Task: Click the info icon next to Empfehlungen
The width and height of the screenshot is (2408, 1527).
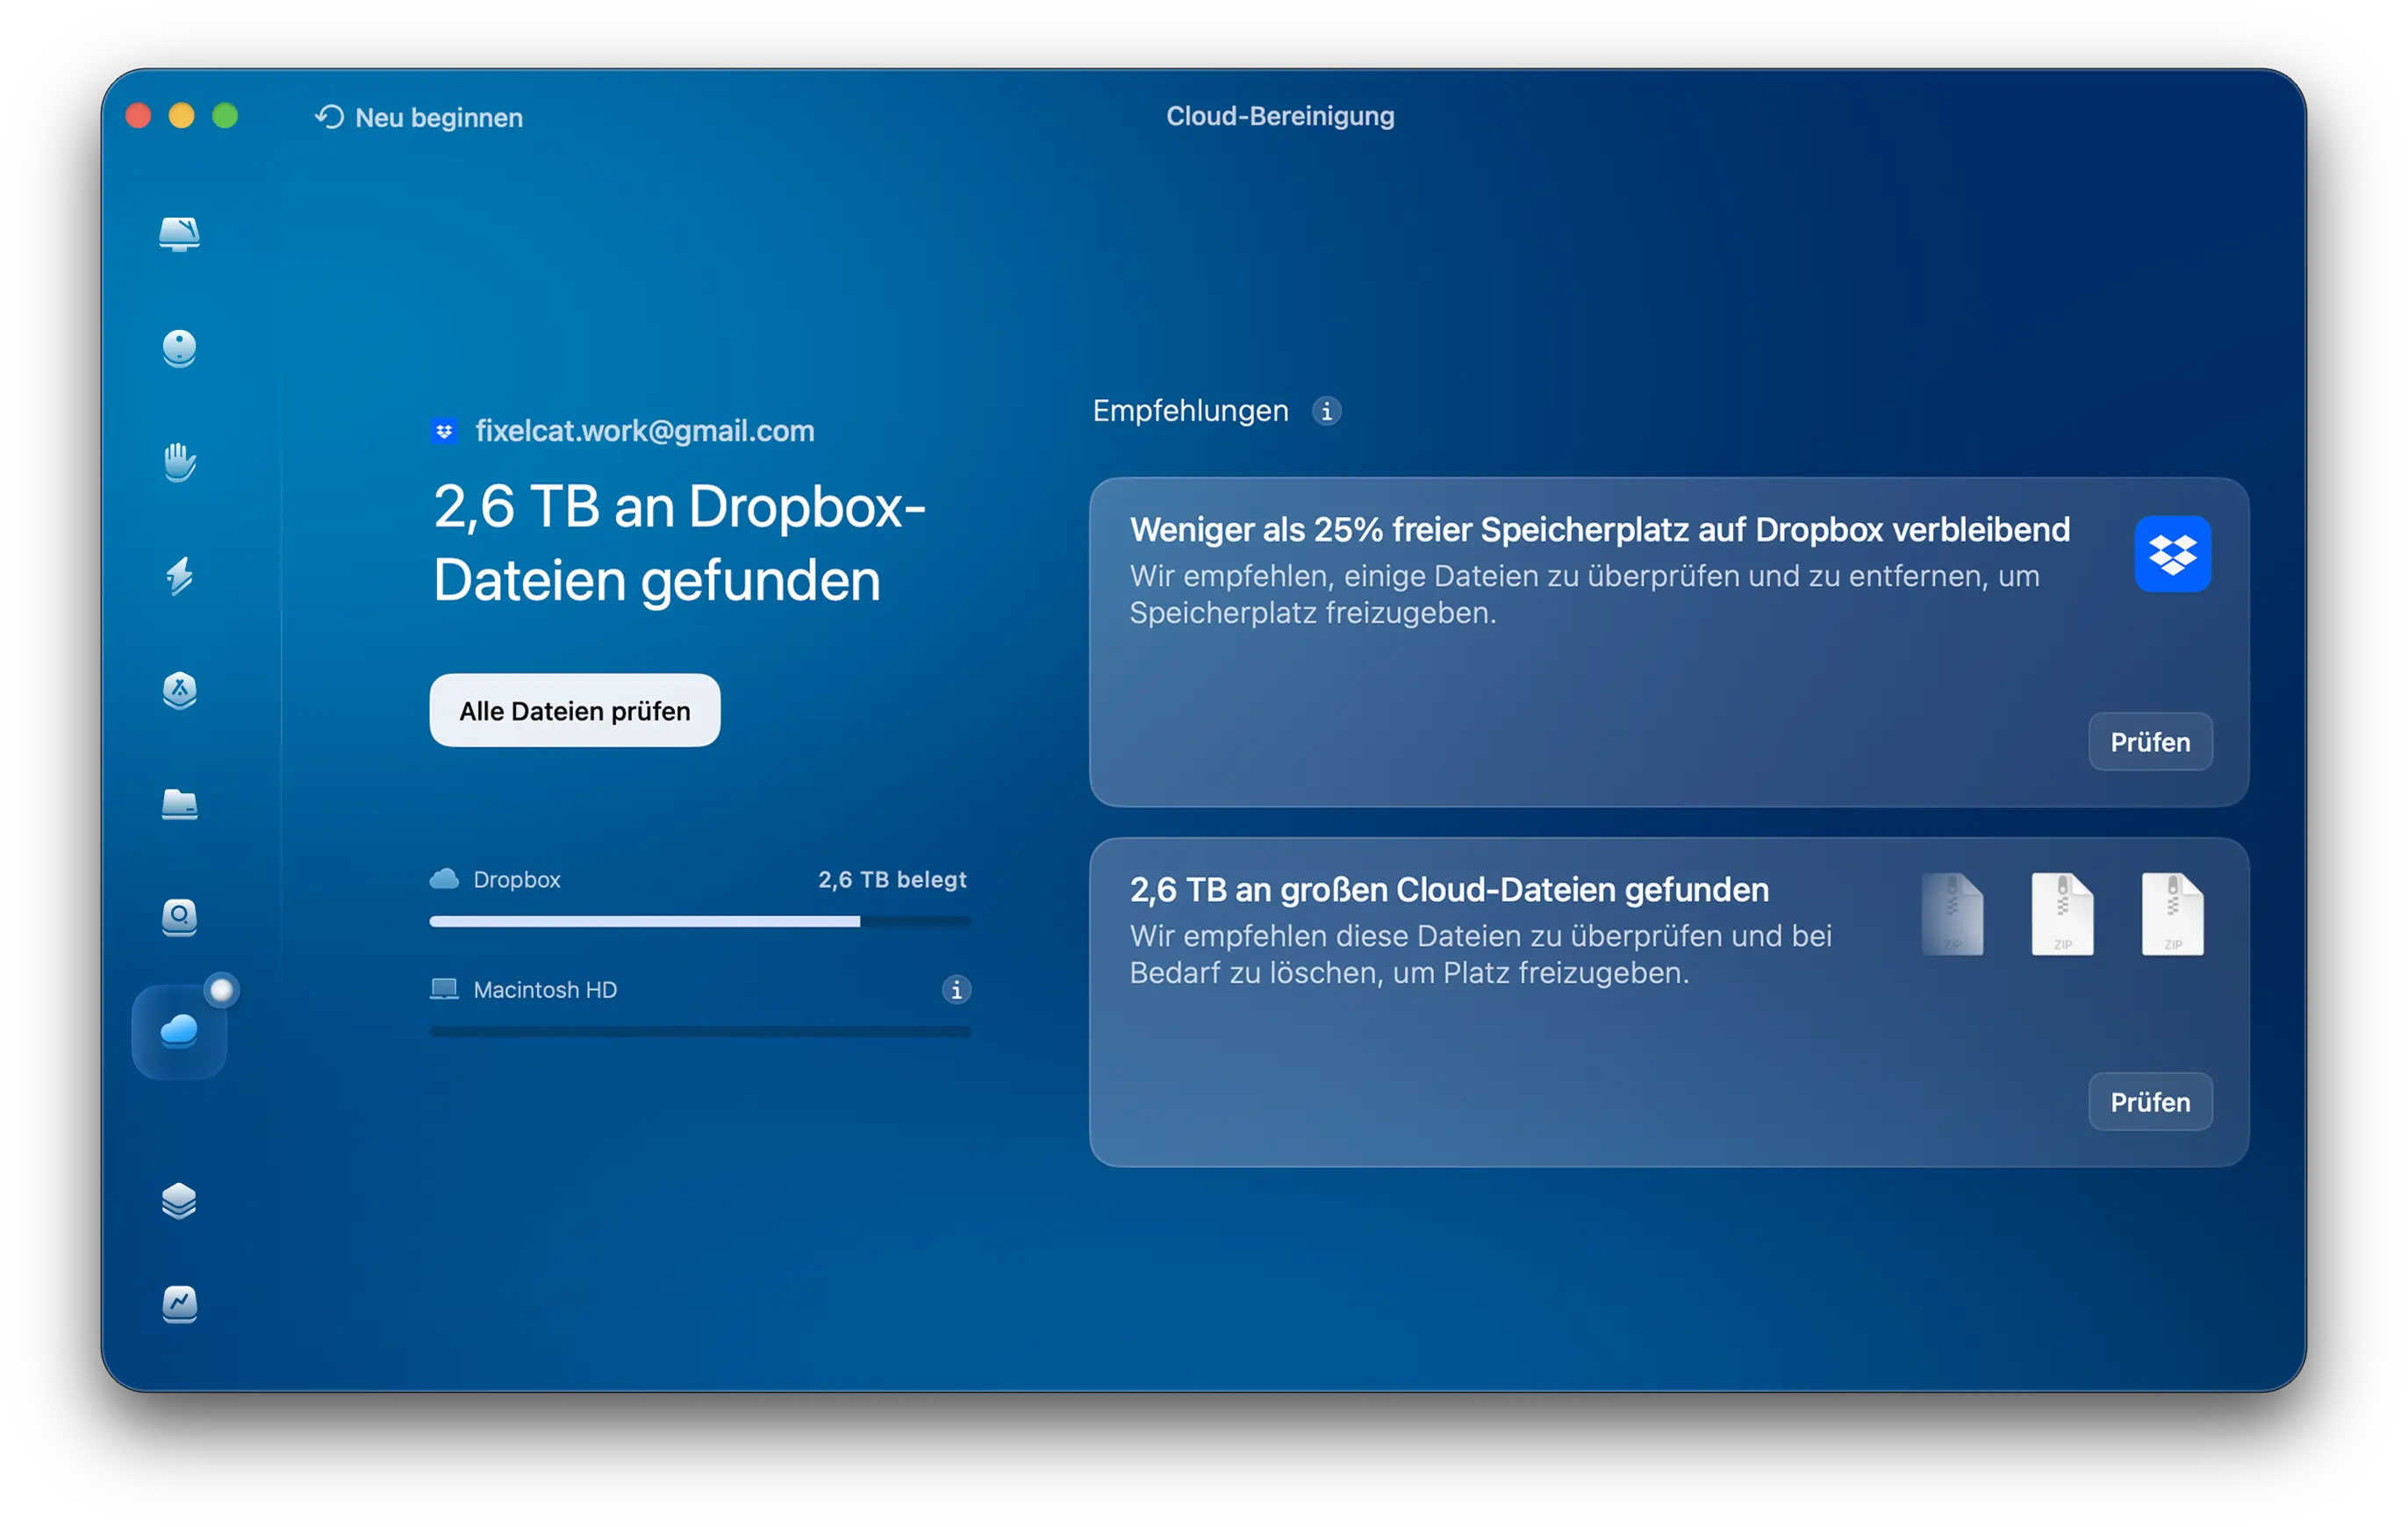Action: coord(1326,411)
